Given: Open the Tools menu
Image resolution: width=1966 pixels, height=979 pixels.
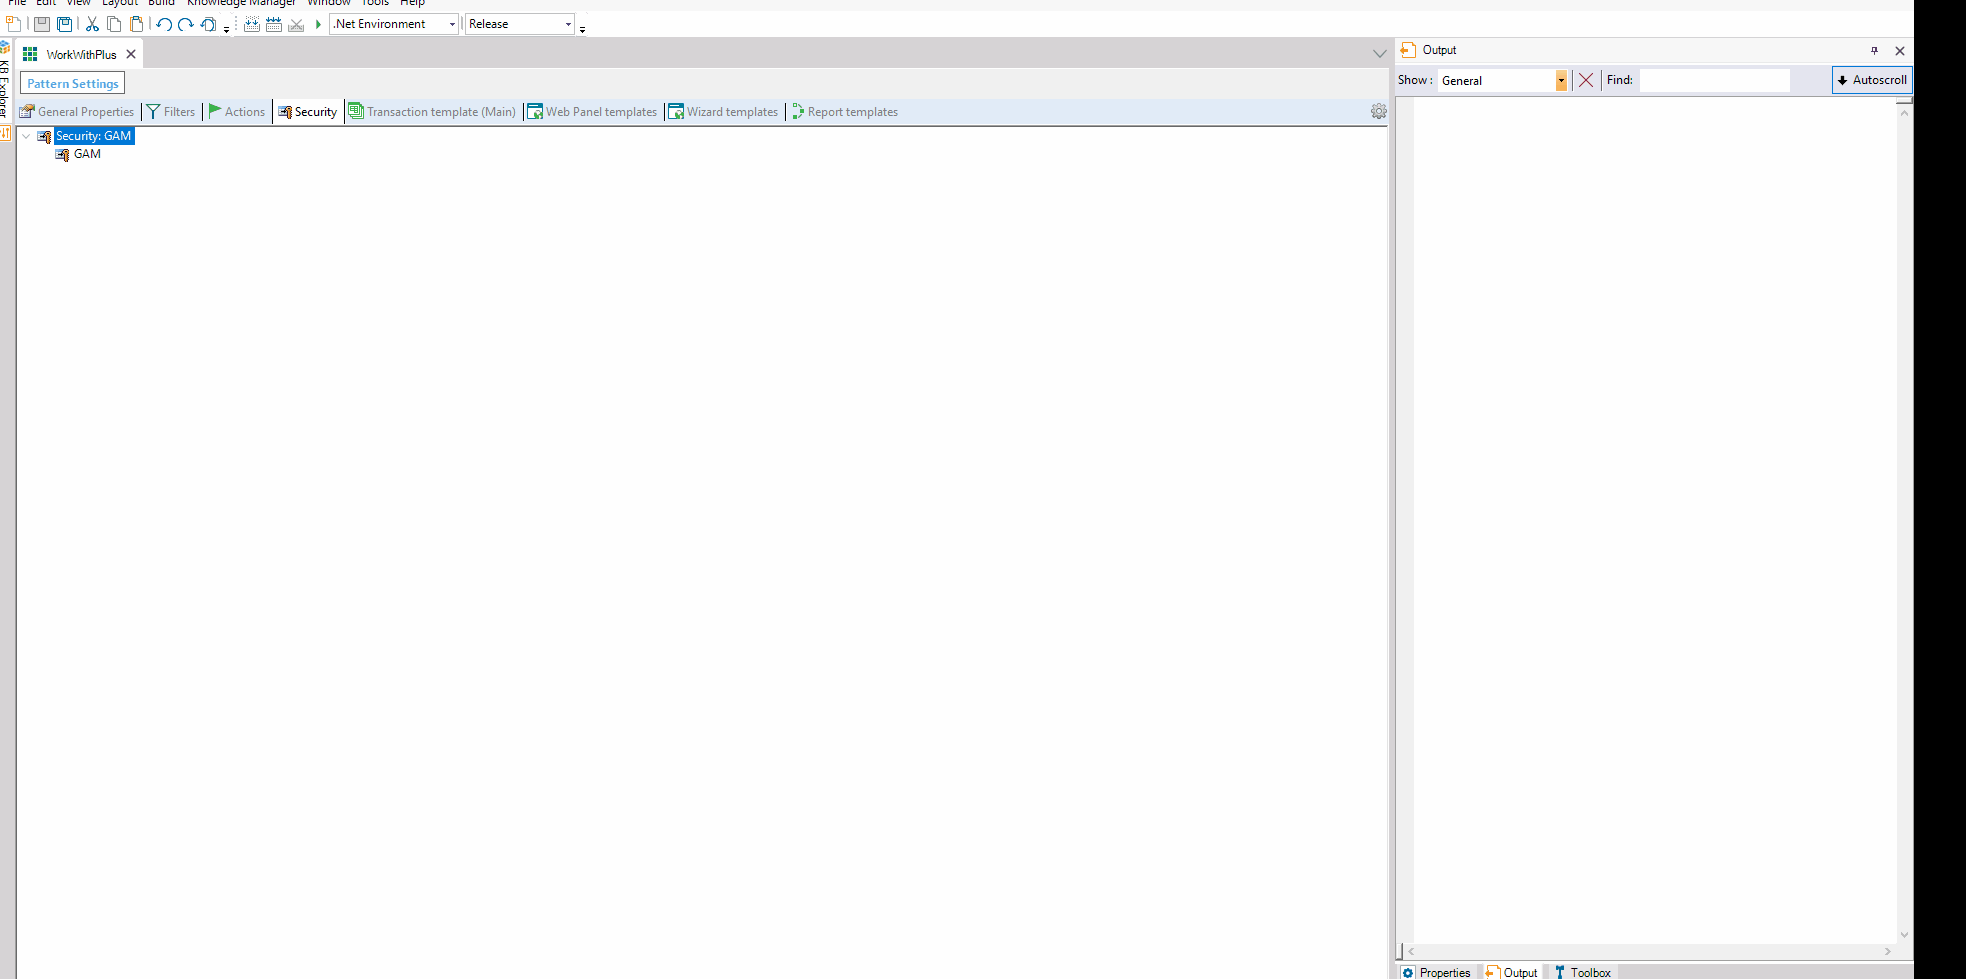Looking at the screenshot, I should click(x=375, y=3).
